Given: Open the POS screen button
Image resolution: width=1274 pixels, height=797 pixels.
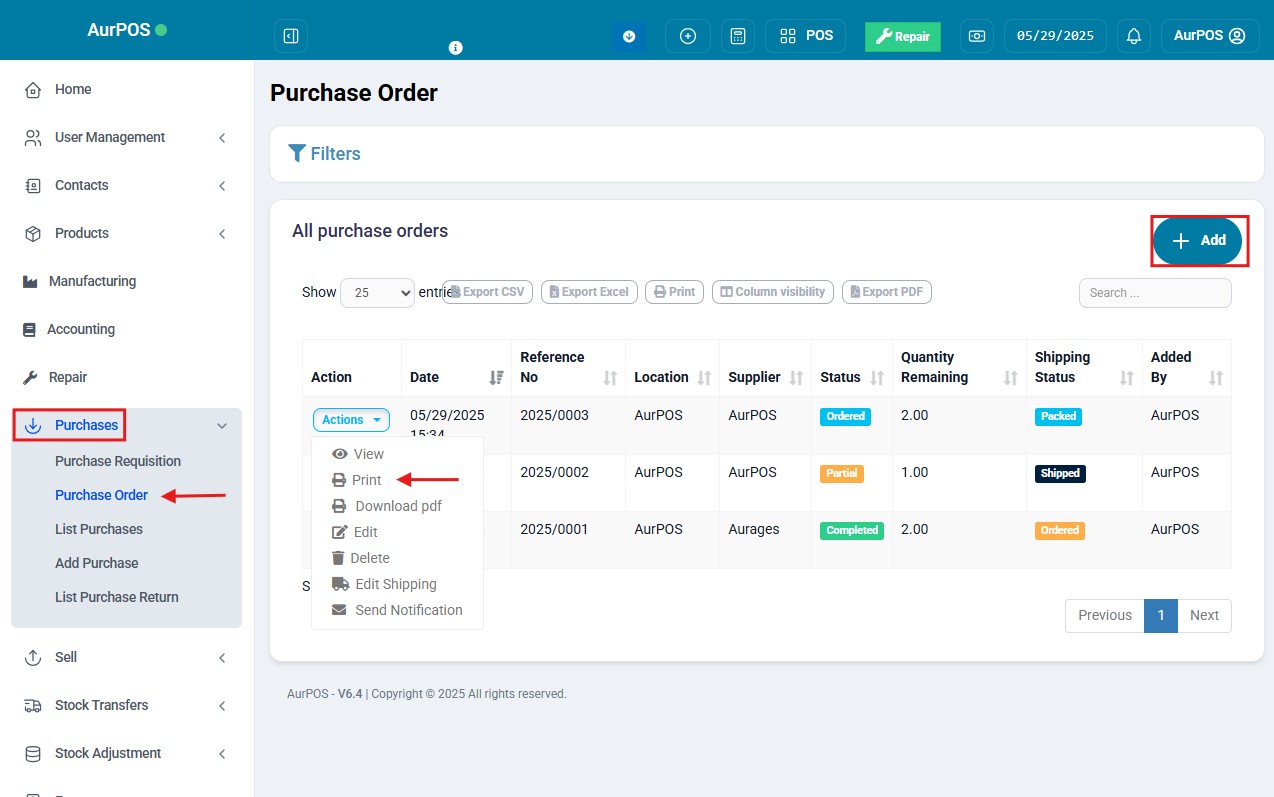Looking at the screenshot, I should [806, 36].
